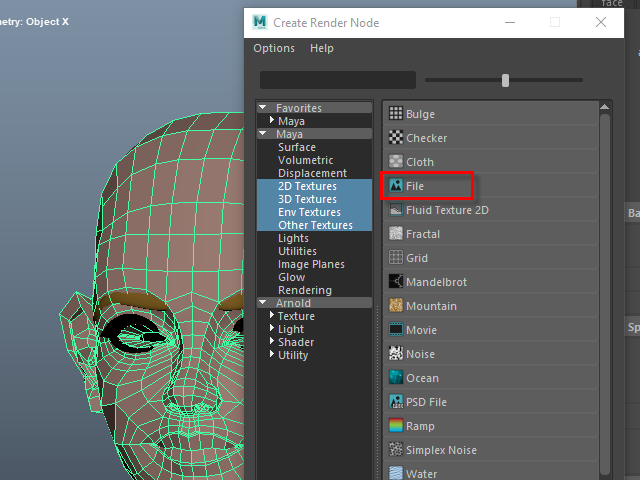Open the Options menu
640x480 pixels.
274,48
